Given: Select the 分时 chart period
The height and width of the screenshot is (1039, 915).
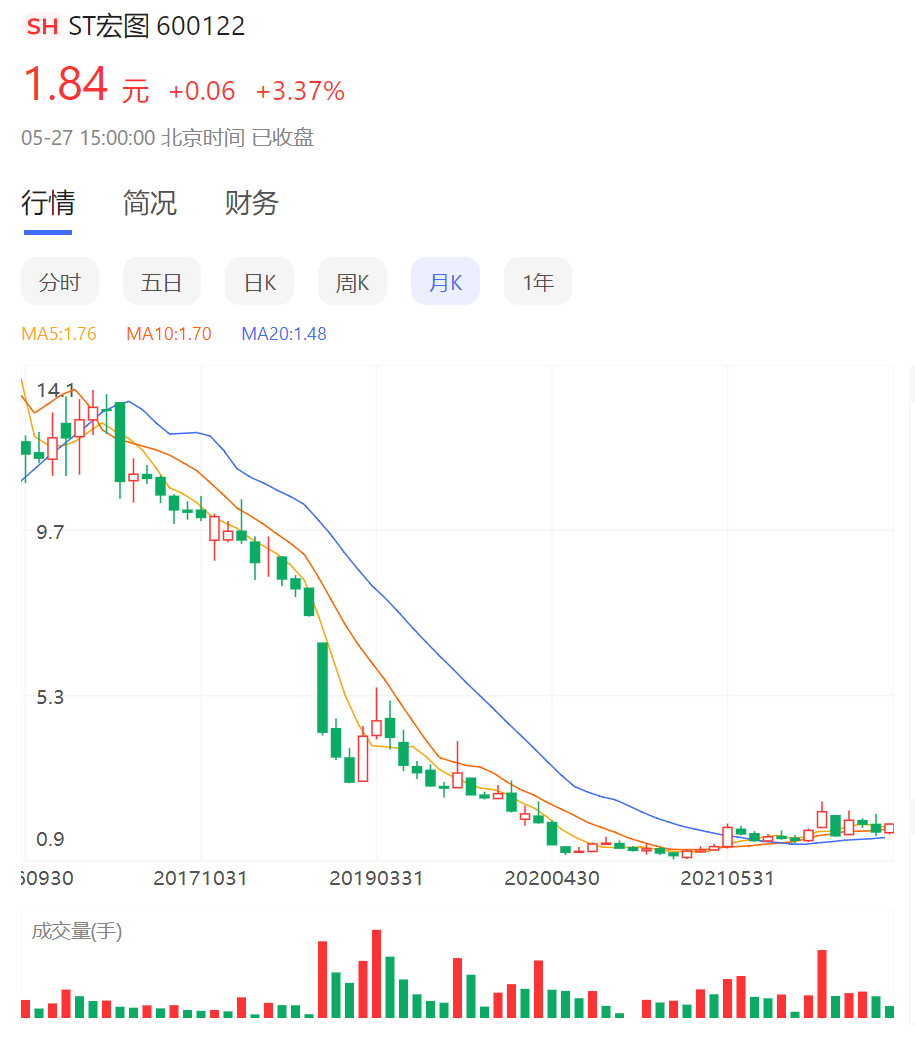Looking at the screenshot, I should coord(60,282).
